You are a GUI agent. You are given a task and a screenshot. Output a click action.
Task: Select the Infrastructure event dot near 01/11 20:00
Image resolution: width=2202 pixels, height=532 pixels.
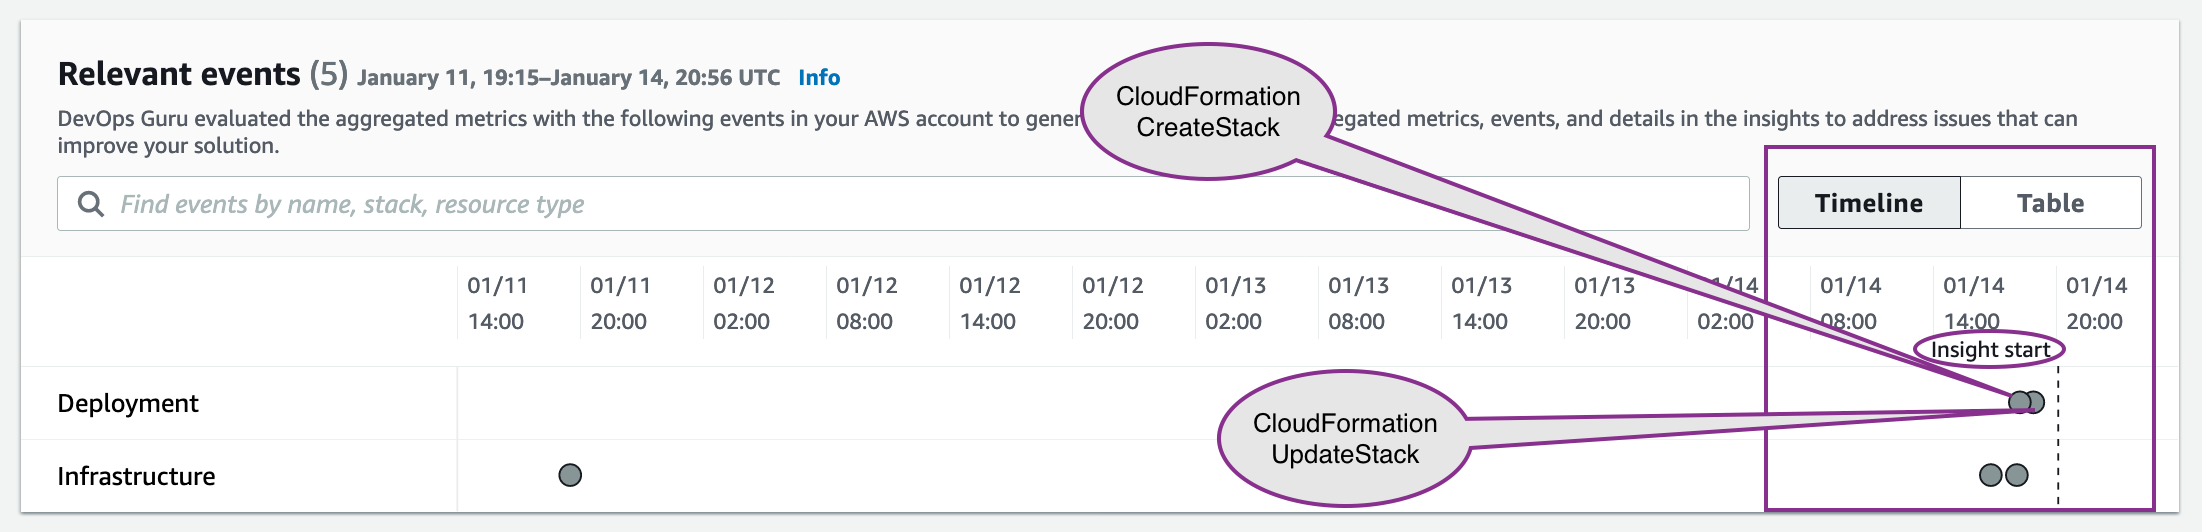pyautogui.click(x=570, y=475)
